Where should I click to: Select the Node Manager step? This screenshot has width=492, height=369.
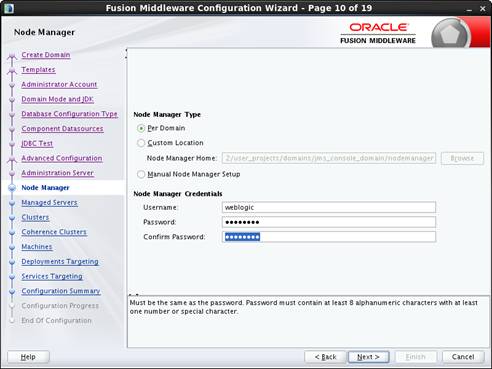(x=45, y=188)
